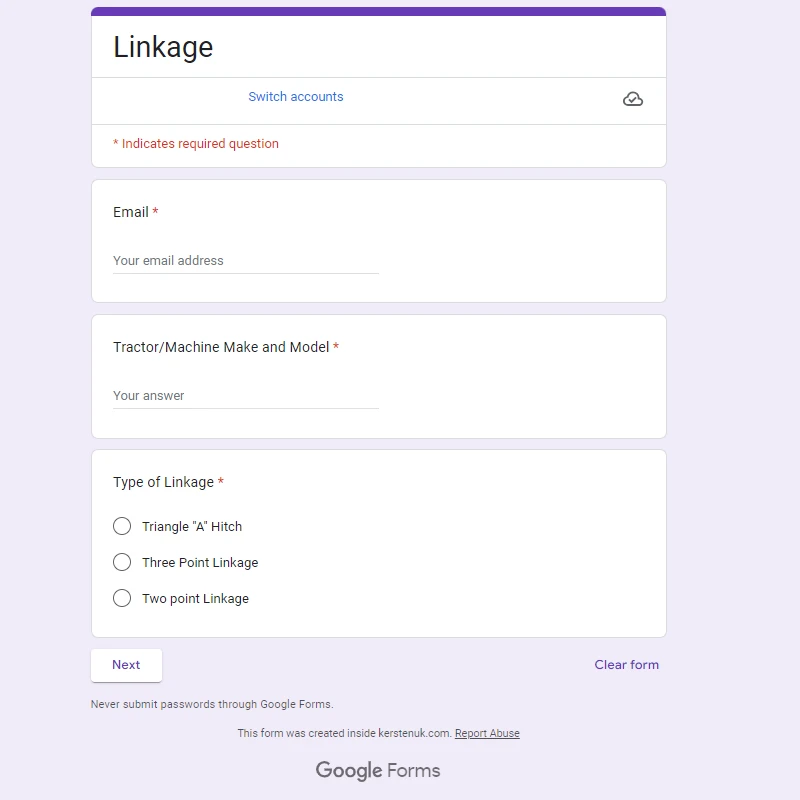
Task: Click the Indicates required question notice
Action: [196, 144]
